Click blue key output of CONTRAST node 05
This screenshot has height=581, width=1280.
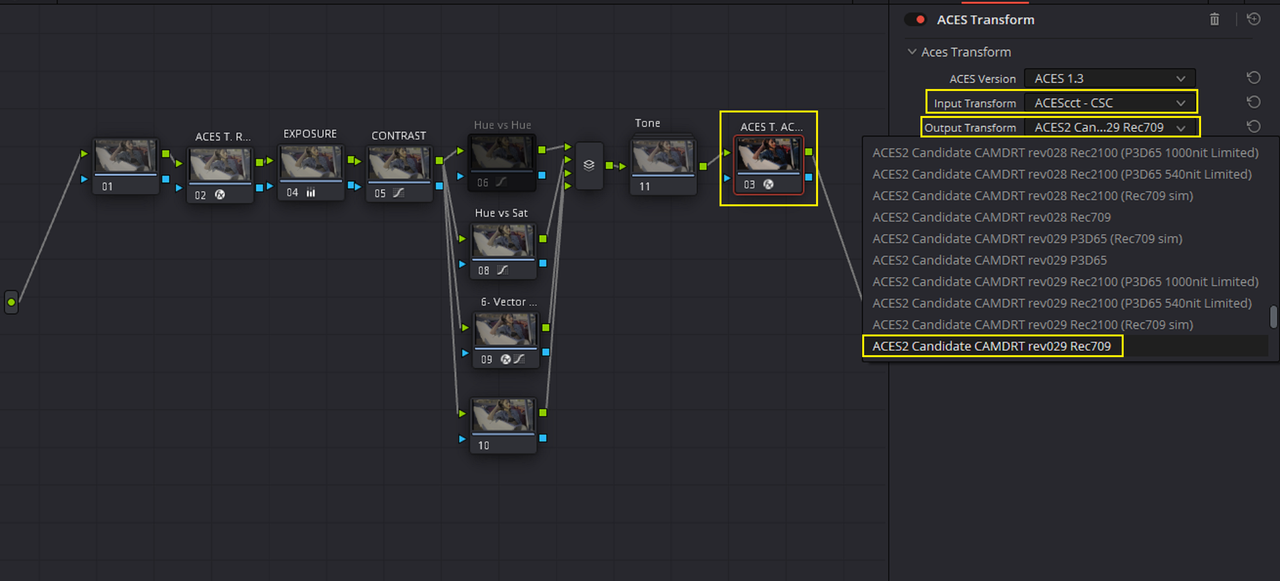point(440,186)
